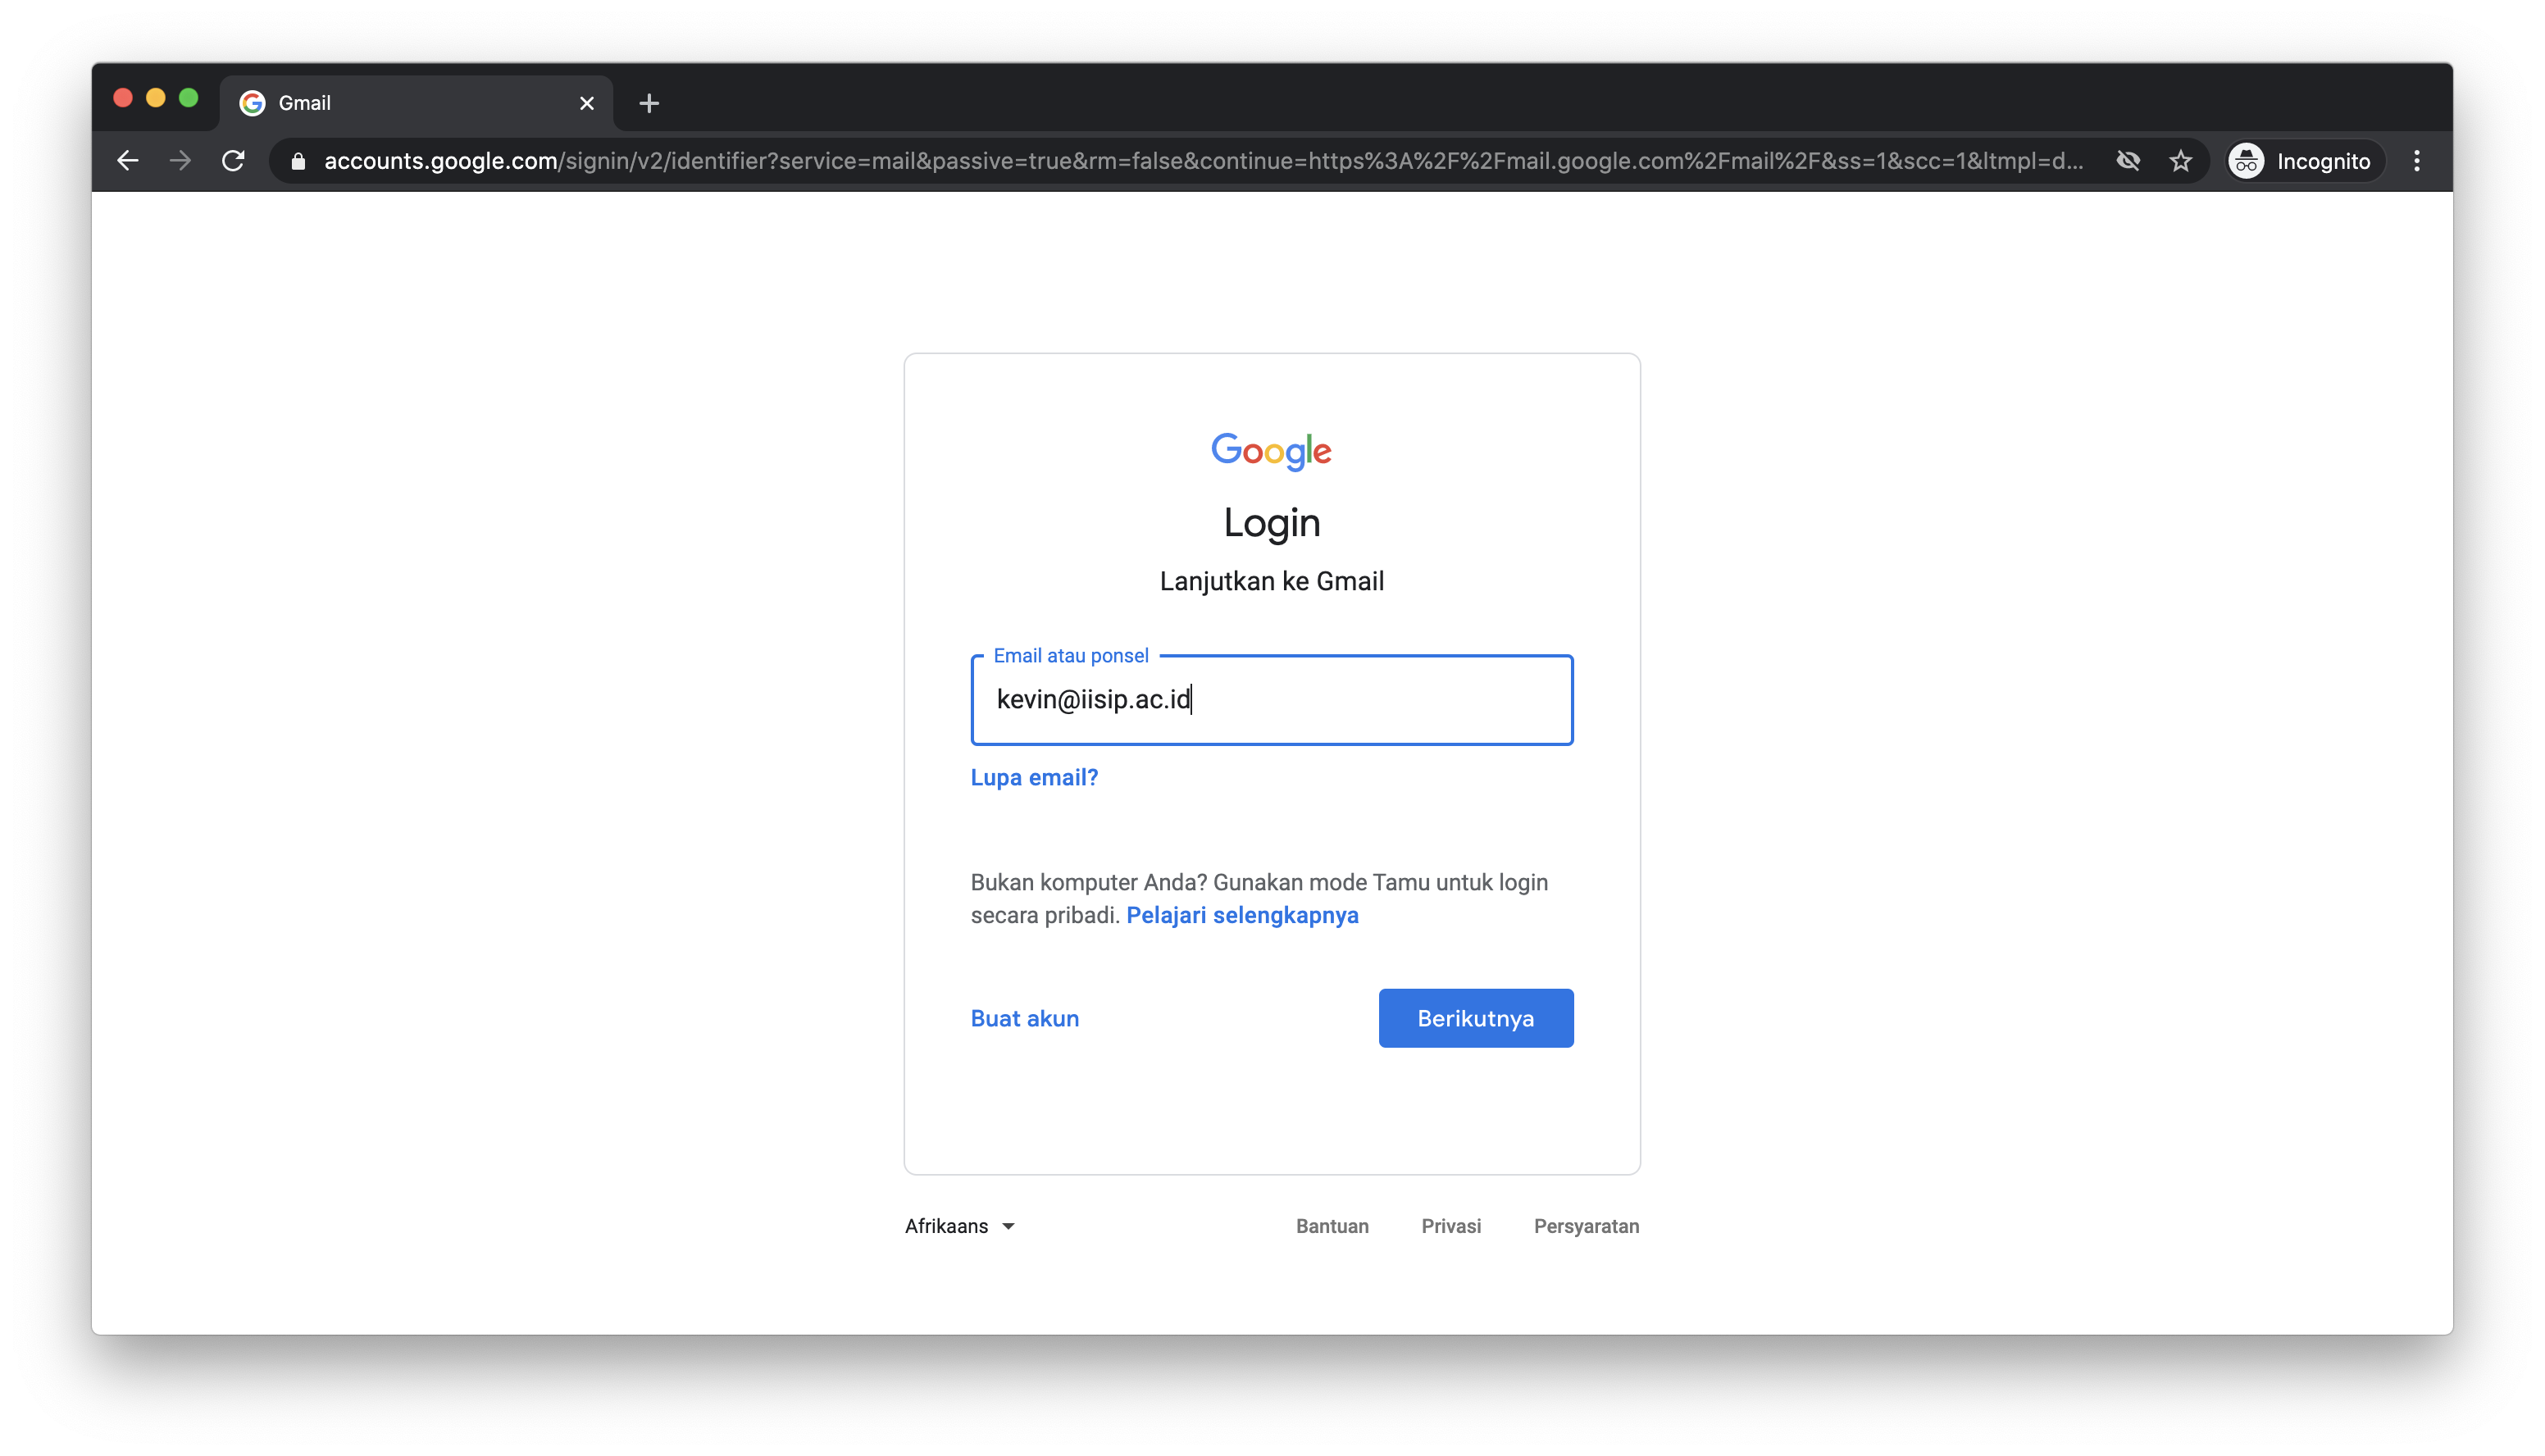The image size is (2545, 1456).
Task: Open the Bantuan footer link
Action: click(1332, 1226)
